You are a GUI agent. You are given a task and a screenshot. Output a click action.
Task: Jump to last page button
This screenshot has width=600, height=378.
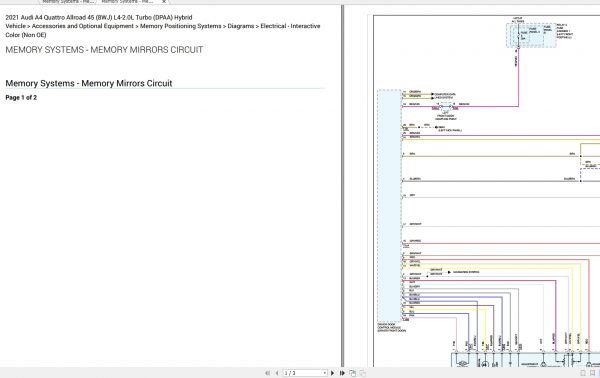[x=342, y=373]
